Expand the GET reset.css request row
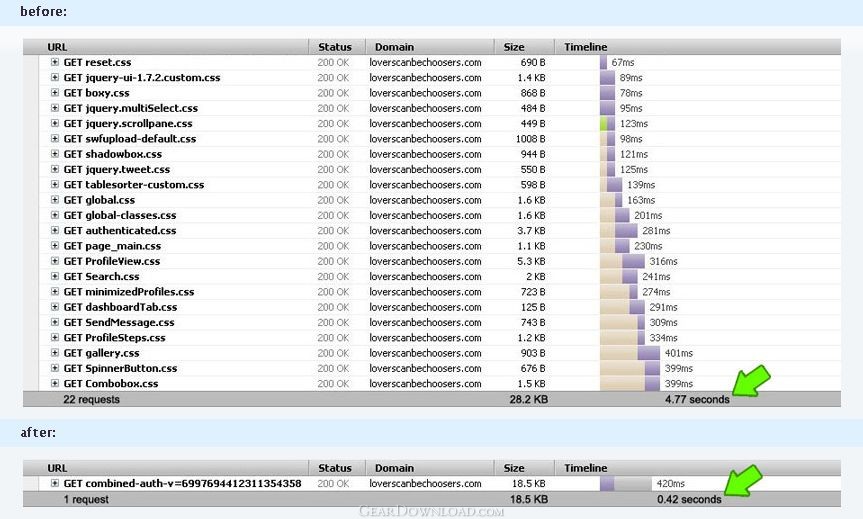Image resolution: width=863 pixels, height=519 pixels. point(54,62)
